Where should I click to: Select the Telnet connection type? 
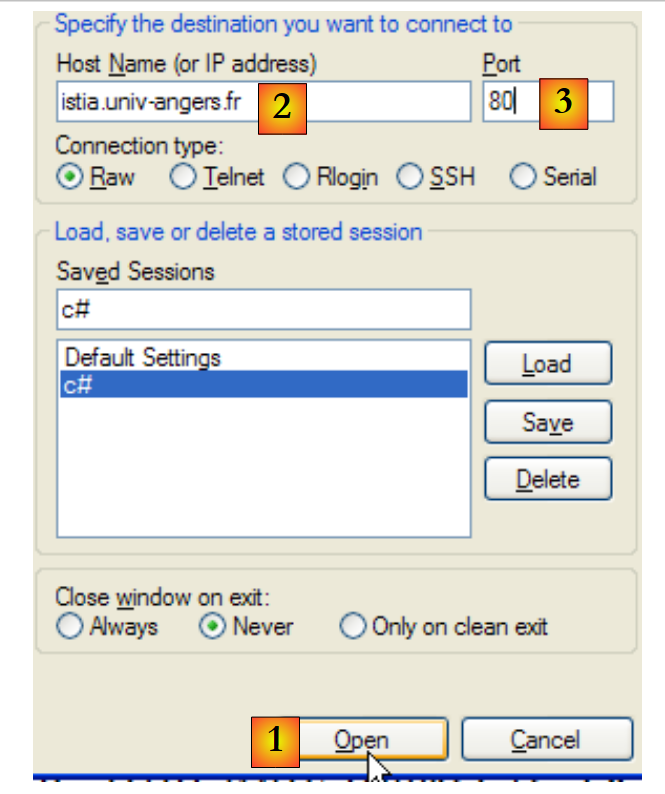184,177
